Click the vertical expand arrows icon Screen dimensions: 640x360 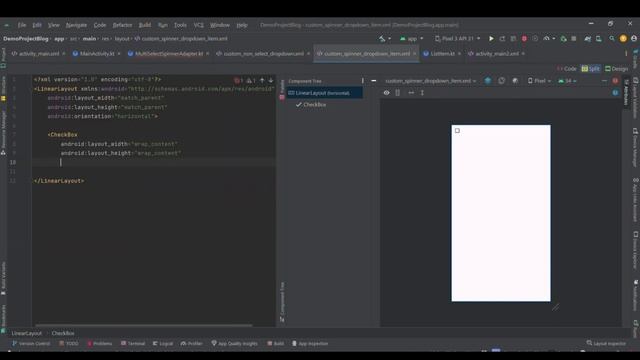click(x=422, y=93)
